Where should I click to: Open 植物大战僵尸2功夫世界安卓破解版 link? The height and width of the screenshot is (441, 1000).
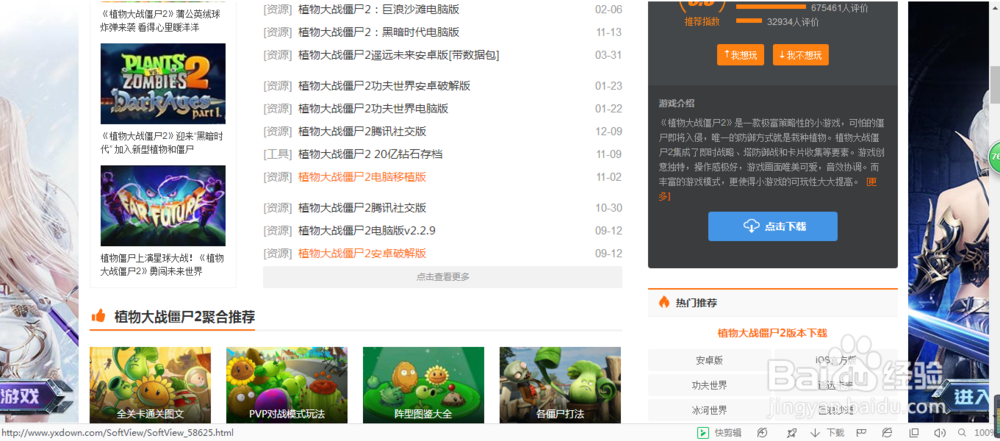coord(384,86)
